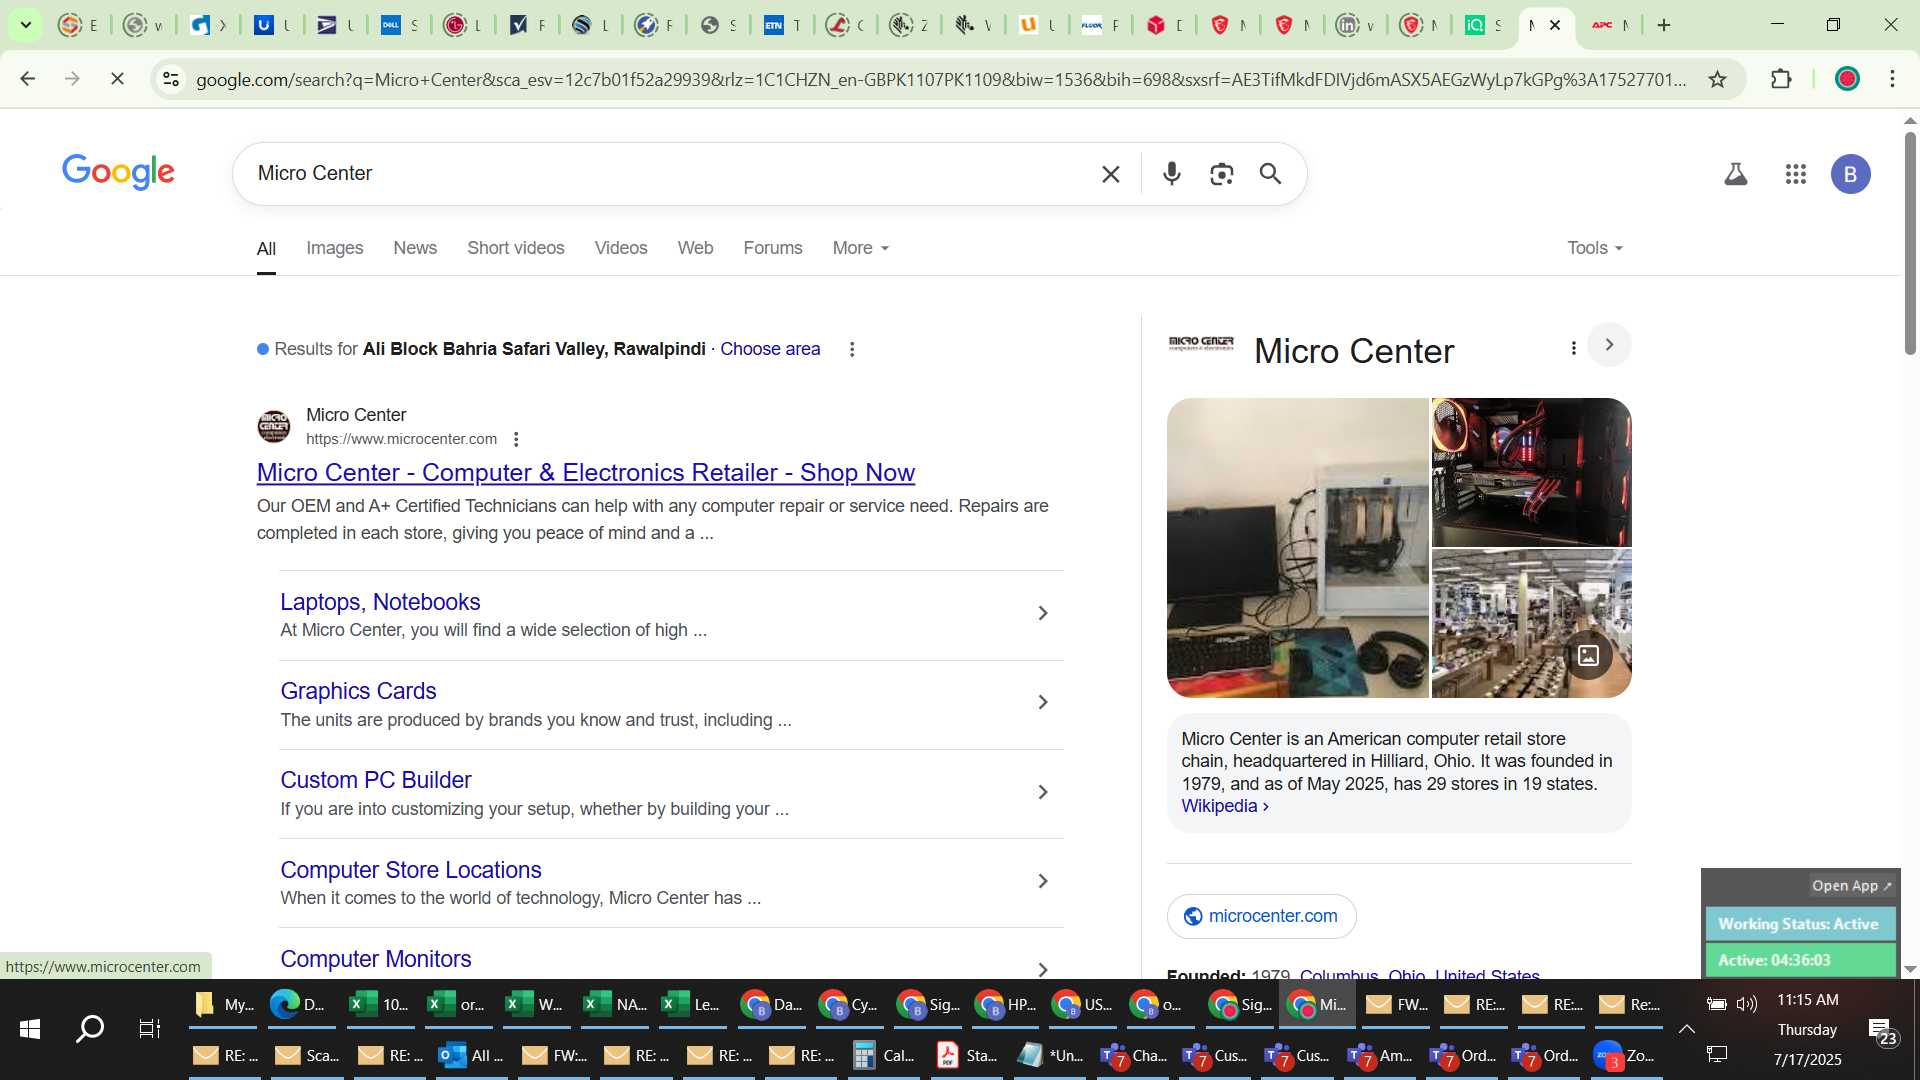Switch to Images results tab
1920x1080 pixels.
334,248
